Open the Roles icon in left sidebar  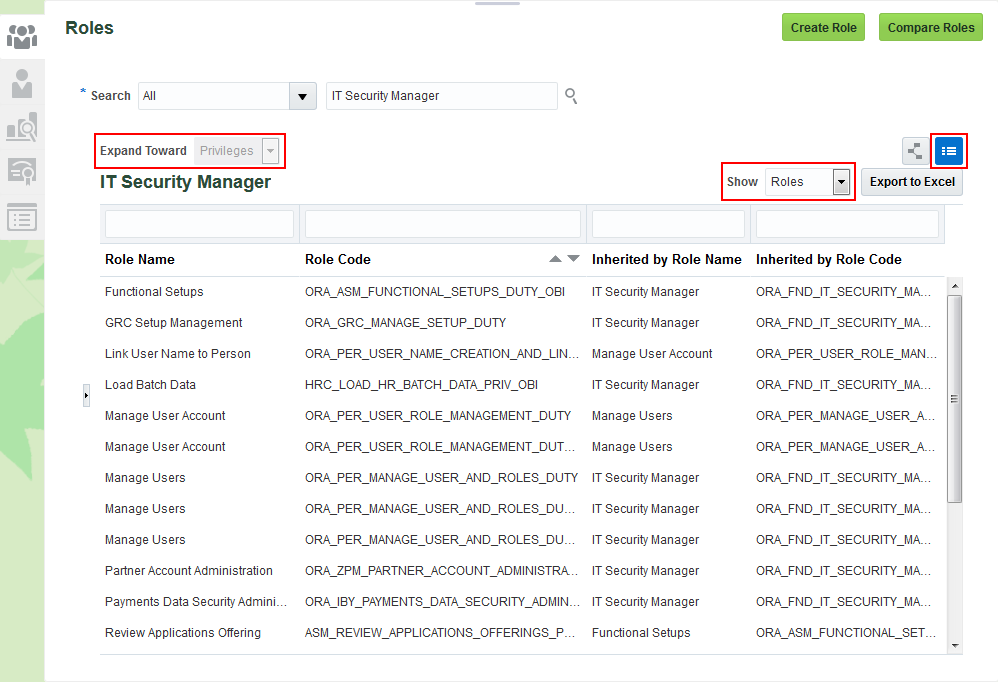coord(22,37)
